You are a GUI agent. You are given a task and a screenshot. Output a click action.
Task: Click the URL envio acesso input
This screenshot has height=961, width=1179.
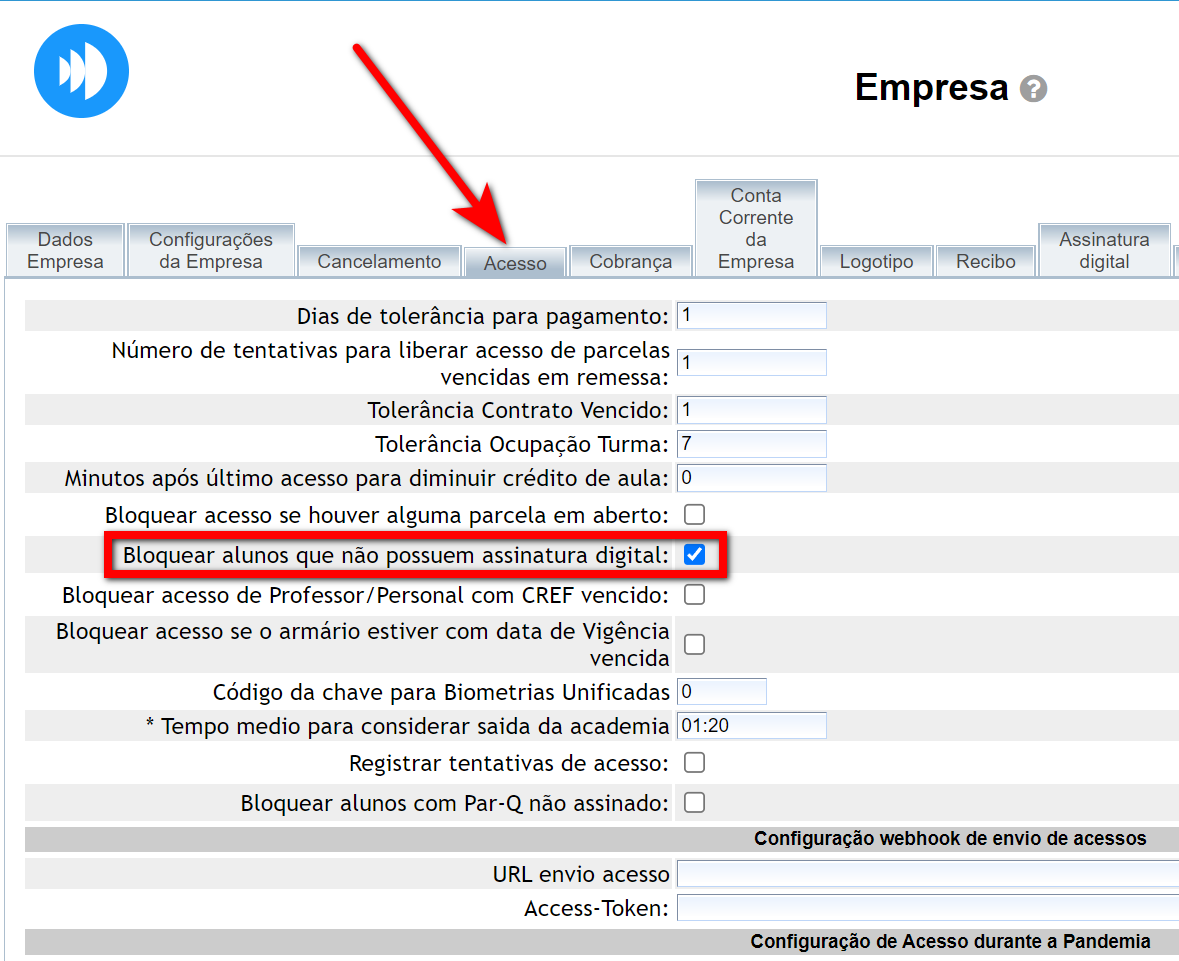(x=927, y=874)
